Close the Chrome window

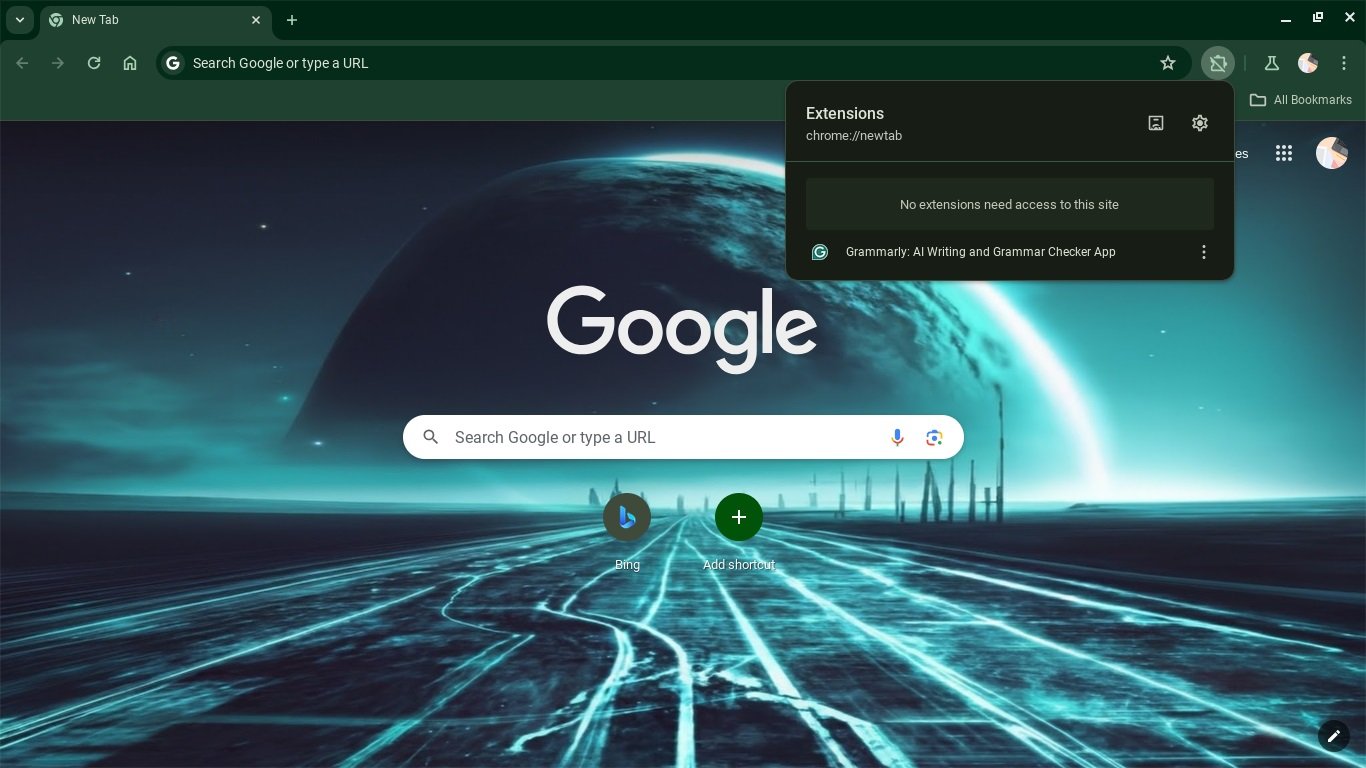pos(1350,18)
